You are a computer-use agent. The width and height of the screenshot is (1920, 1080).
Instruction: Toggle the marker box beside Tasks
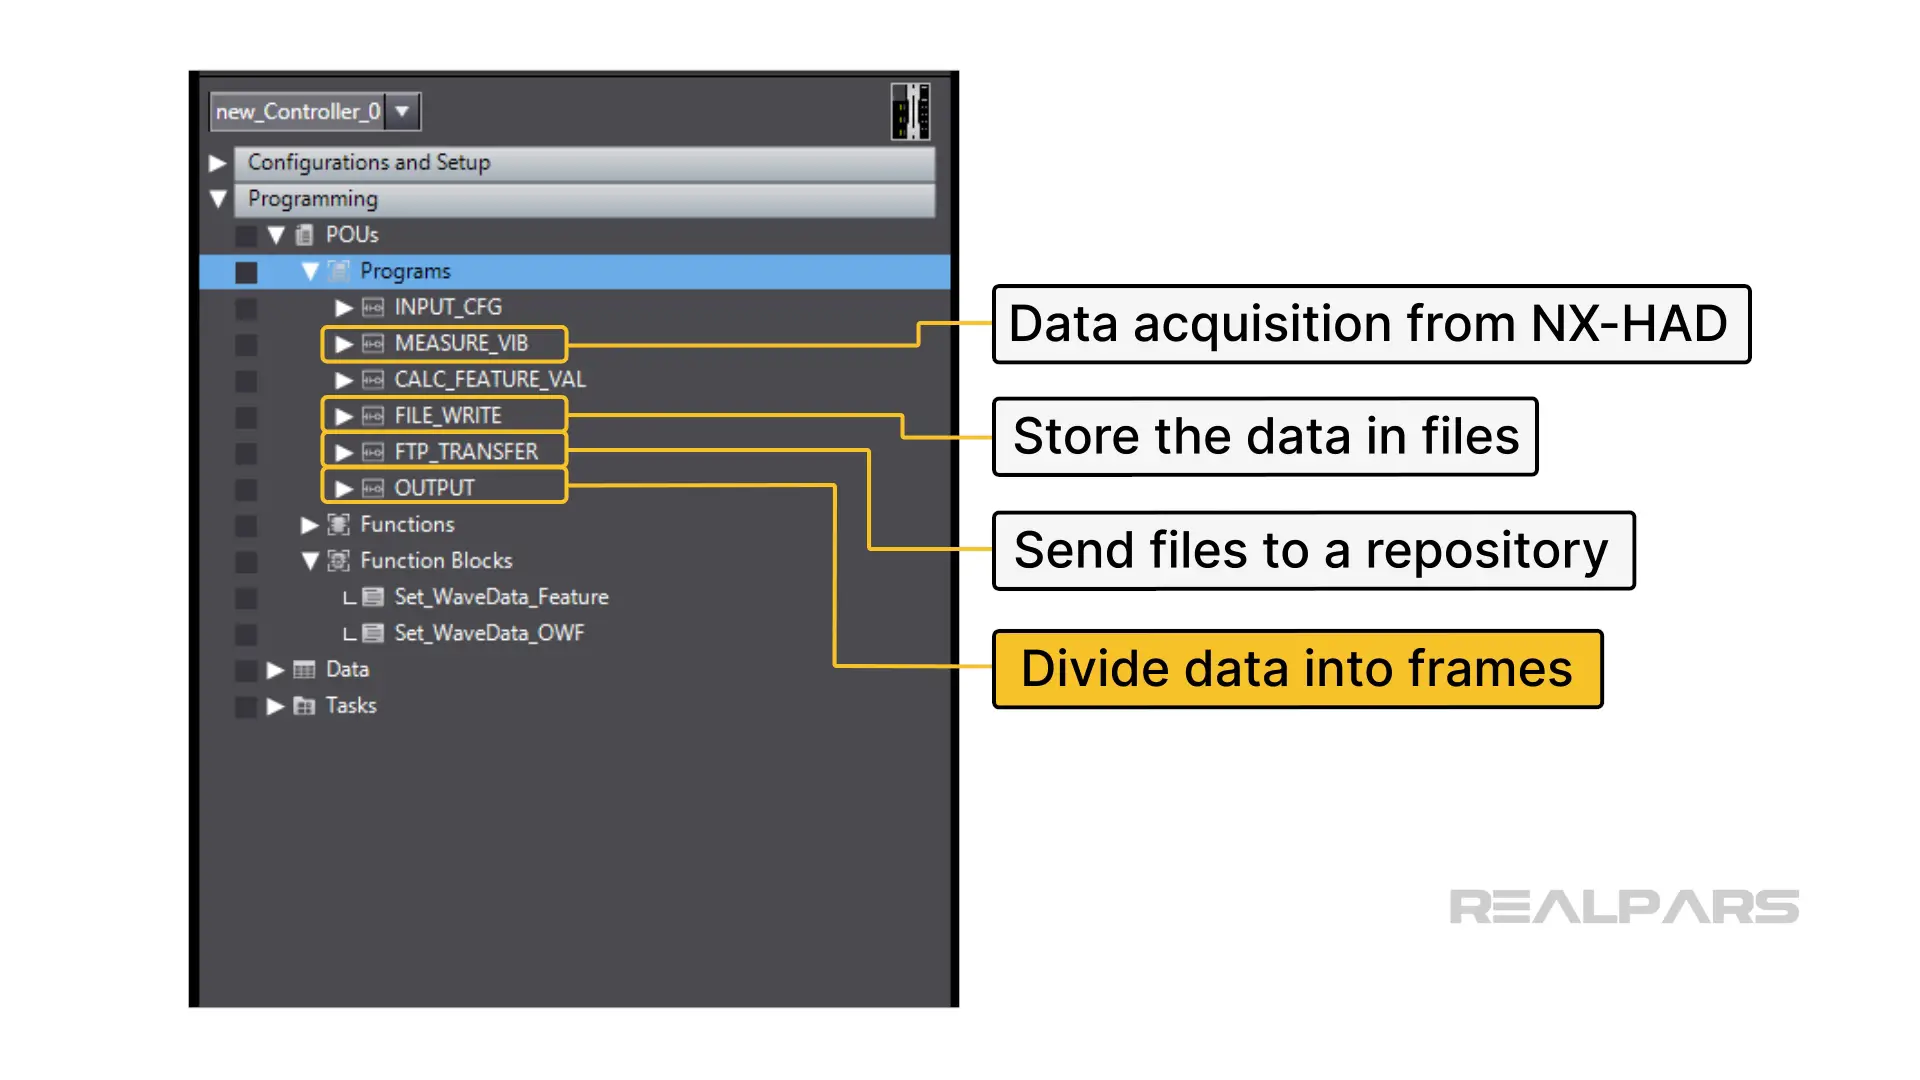coord(246,707)
